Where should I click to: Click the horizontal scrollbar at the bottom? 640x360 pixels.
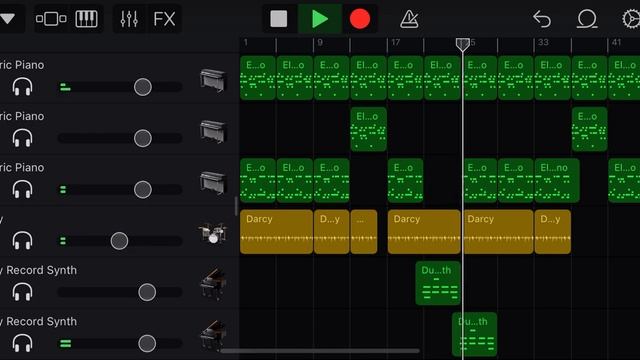(x=320, y=351)
